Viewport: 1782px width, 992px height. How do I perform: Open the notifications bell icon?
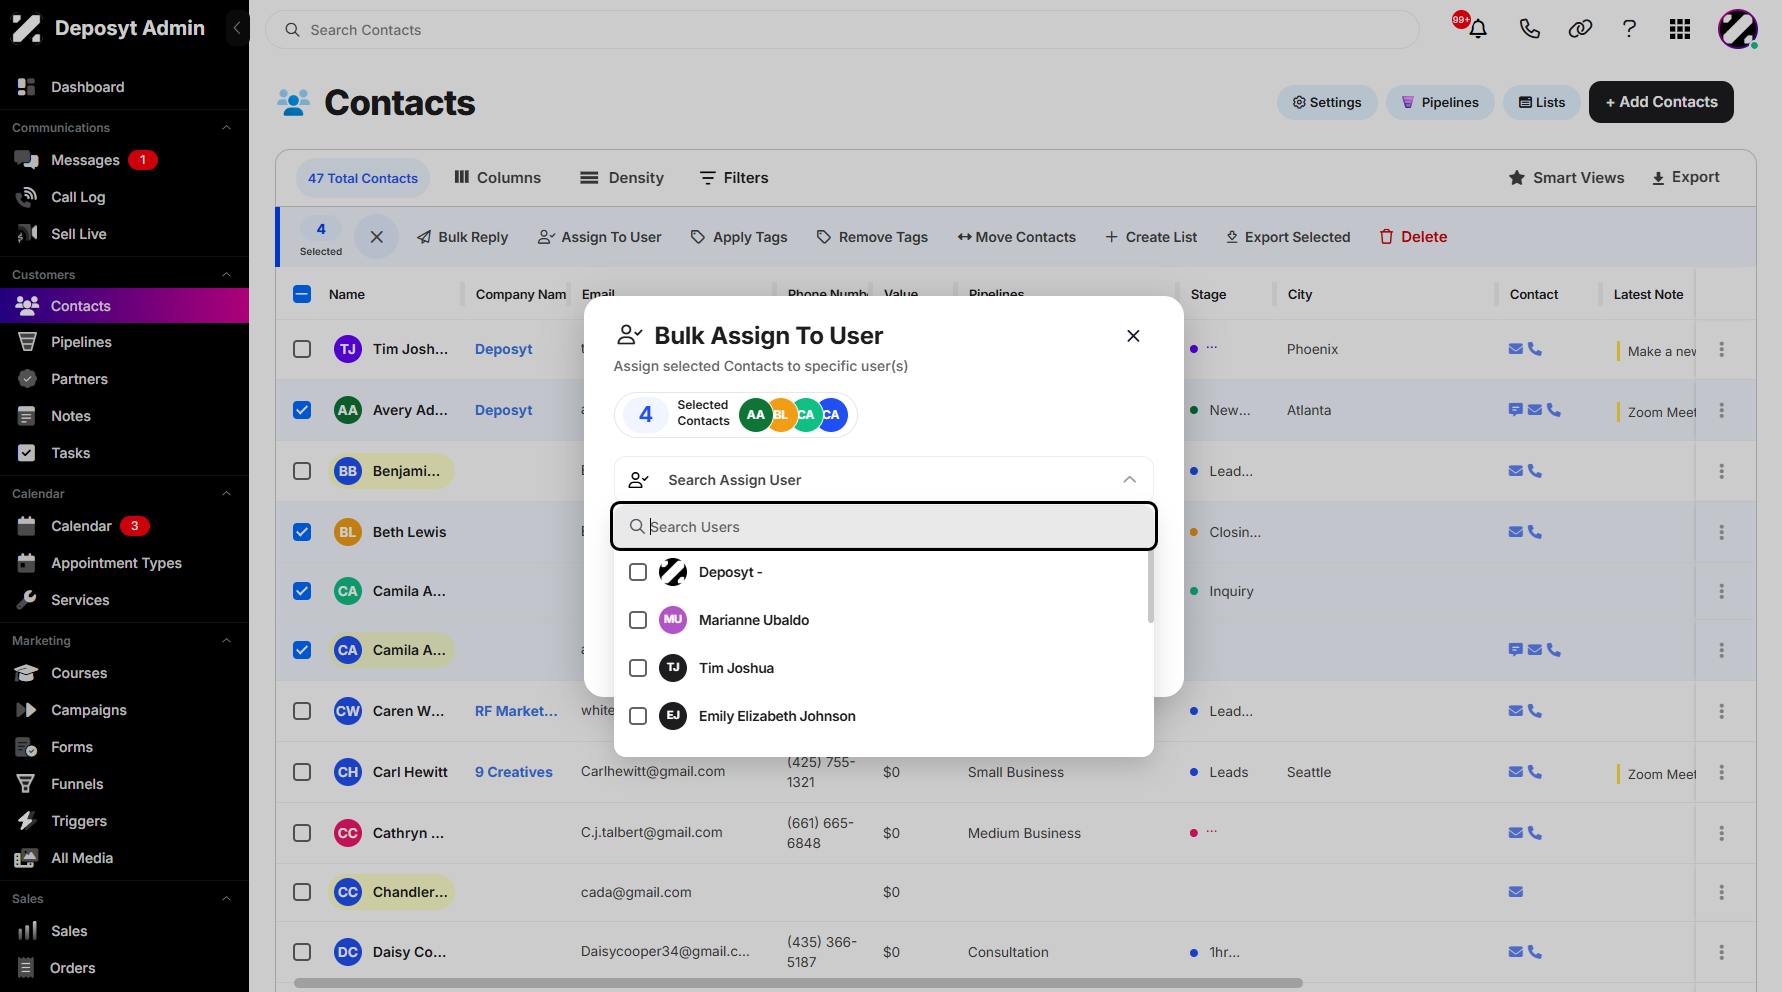point(1478,29)
